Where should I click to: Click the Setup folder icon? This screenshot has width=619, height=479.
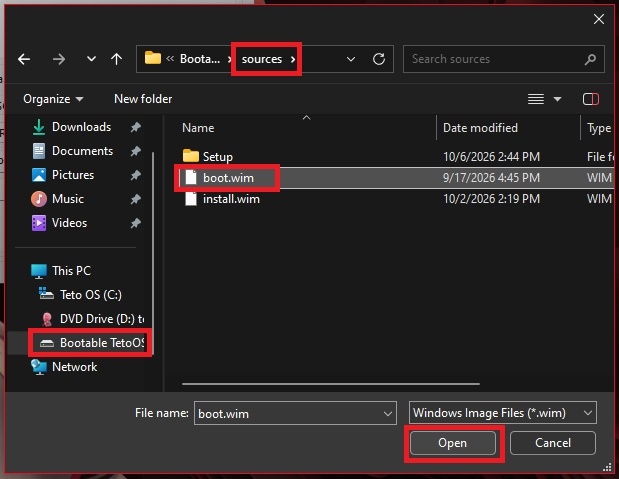pyautogui.click(x=191, y=156)
